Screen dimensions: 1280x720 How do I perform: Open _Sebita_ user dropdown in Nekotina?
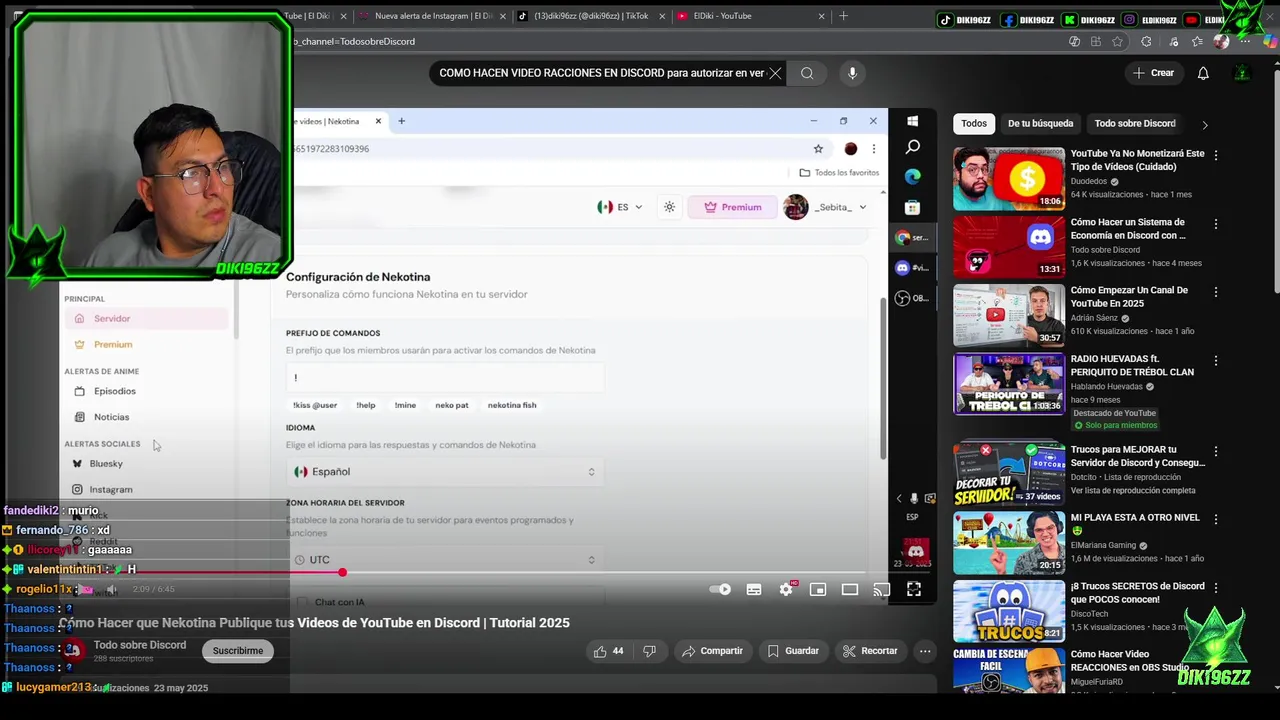825,207
